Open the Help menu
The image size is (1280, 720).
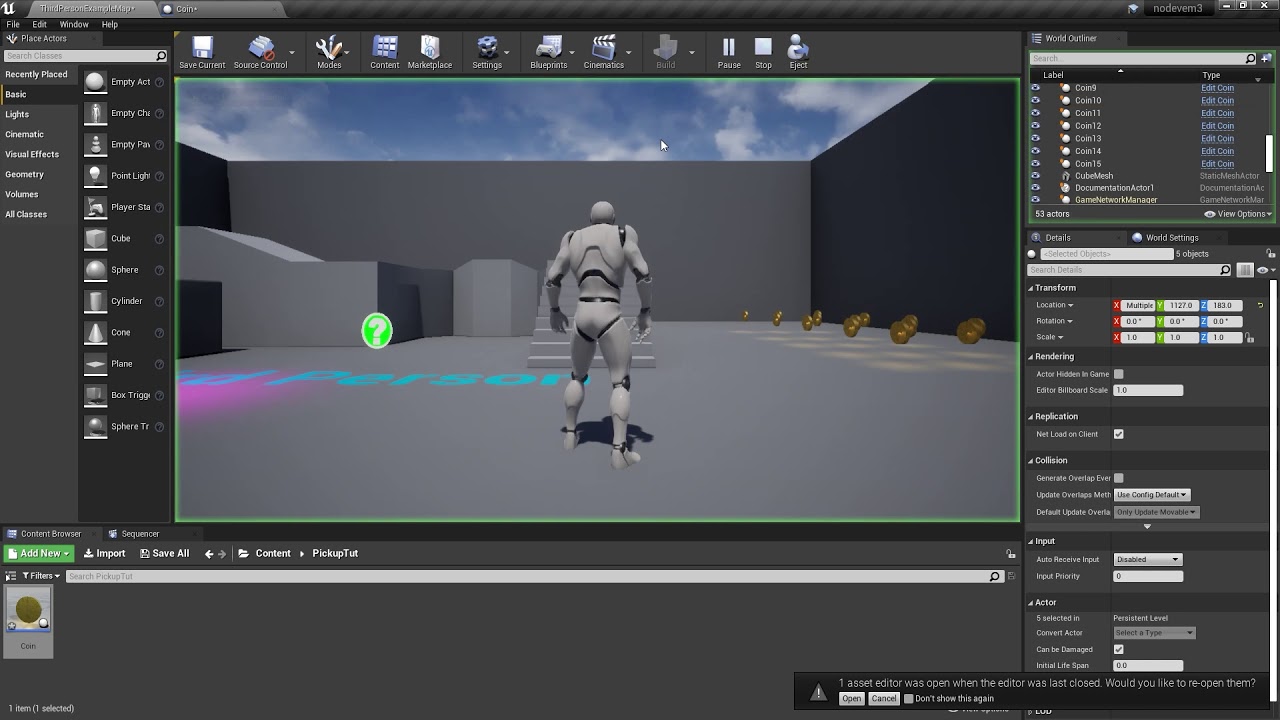(x=110, y=24)
